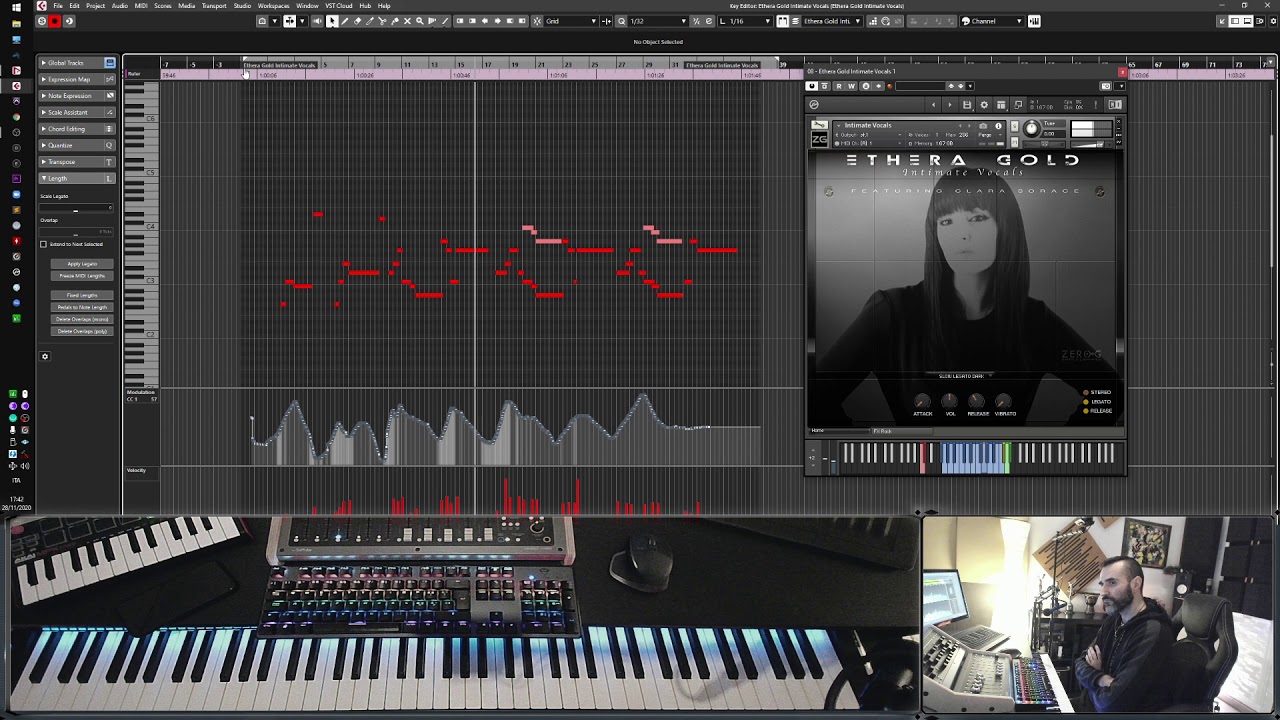
Task: Open File Explorer from the taskbar
Action: pyautogui.click(x=16, y=23)
